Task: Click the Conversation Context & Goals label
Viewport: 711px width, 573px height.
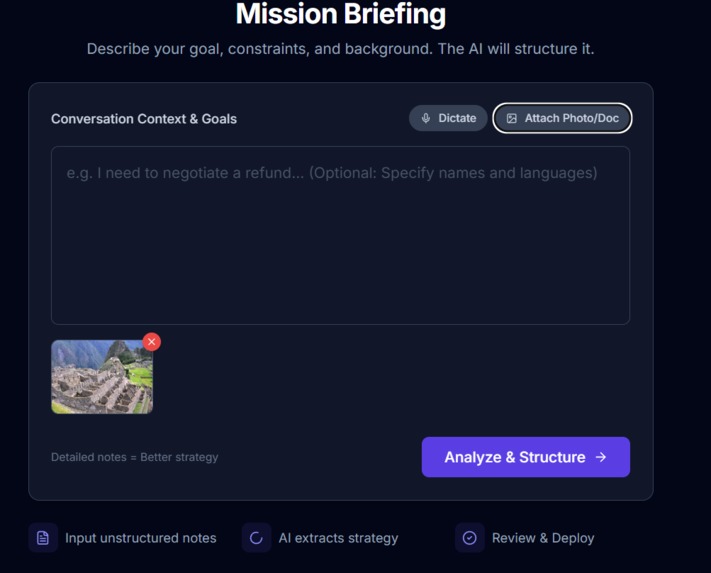Action: tap(144, 119)
